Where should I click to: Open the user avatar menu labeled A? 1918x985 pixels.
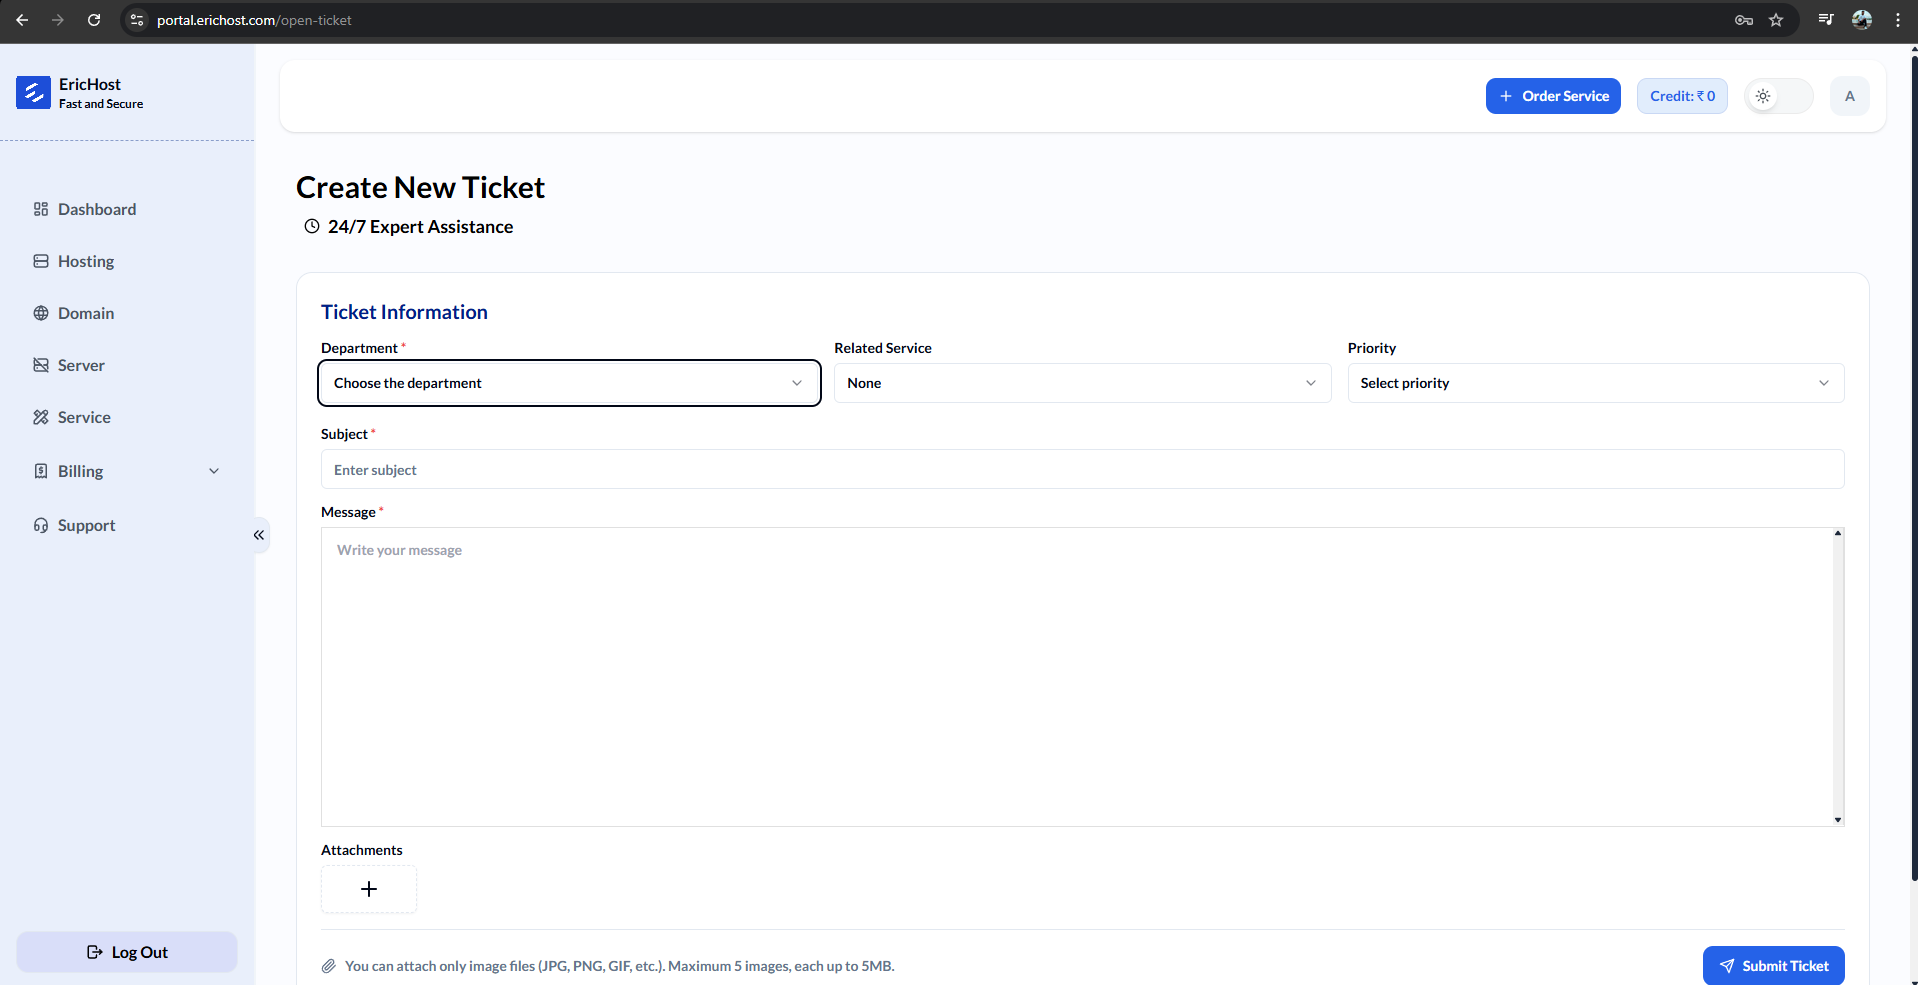pos(1849,95)
